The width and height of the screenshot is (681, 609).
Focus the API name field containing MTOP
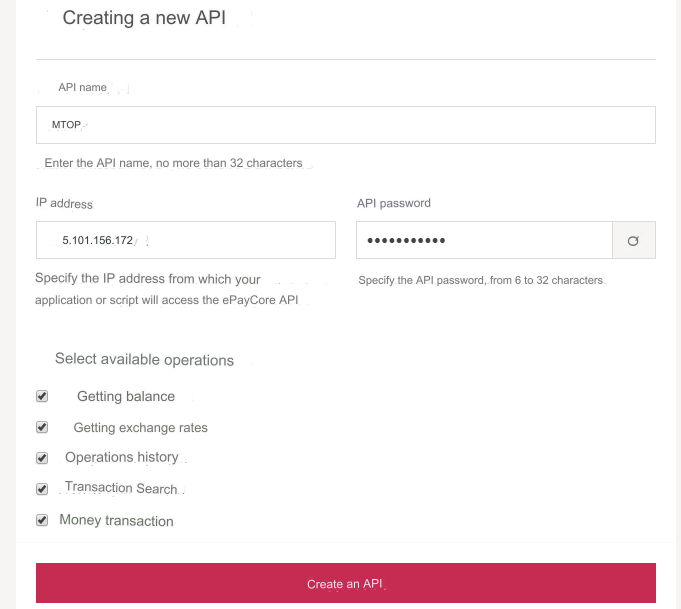click(345, 125)
